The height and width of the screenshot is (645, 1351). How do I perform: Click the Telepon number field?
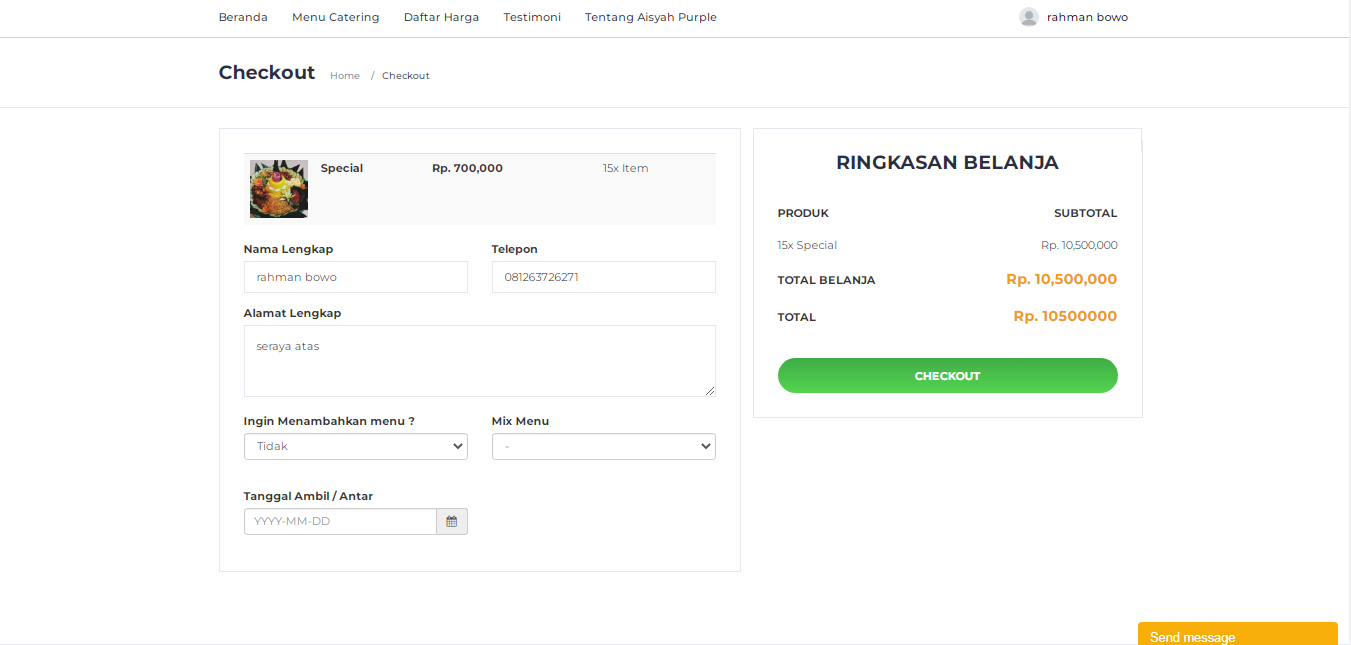603,277
